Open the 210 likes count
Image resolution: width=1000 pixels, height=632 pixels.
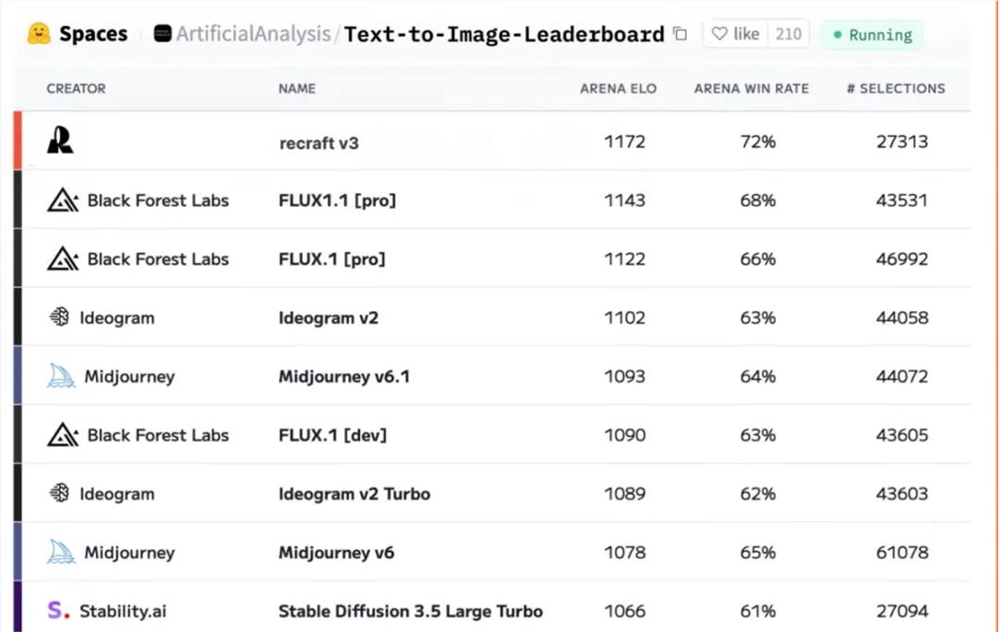tap(789, 34)
